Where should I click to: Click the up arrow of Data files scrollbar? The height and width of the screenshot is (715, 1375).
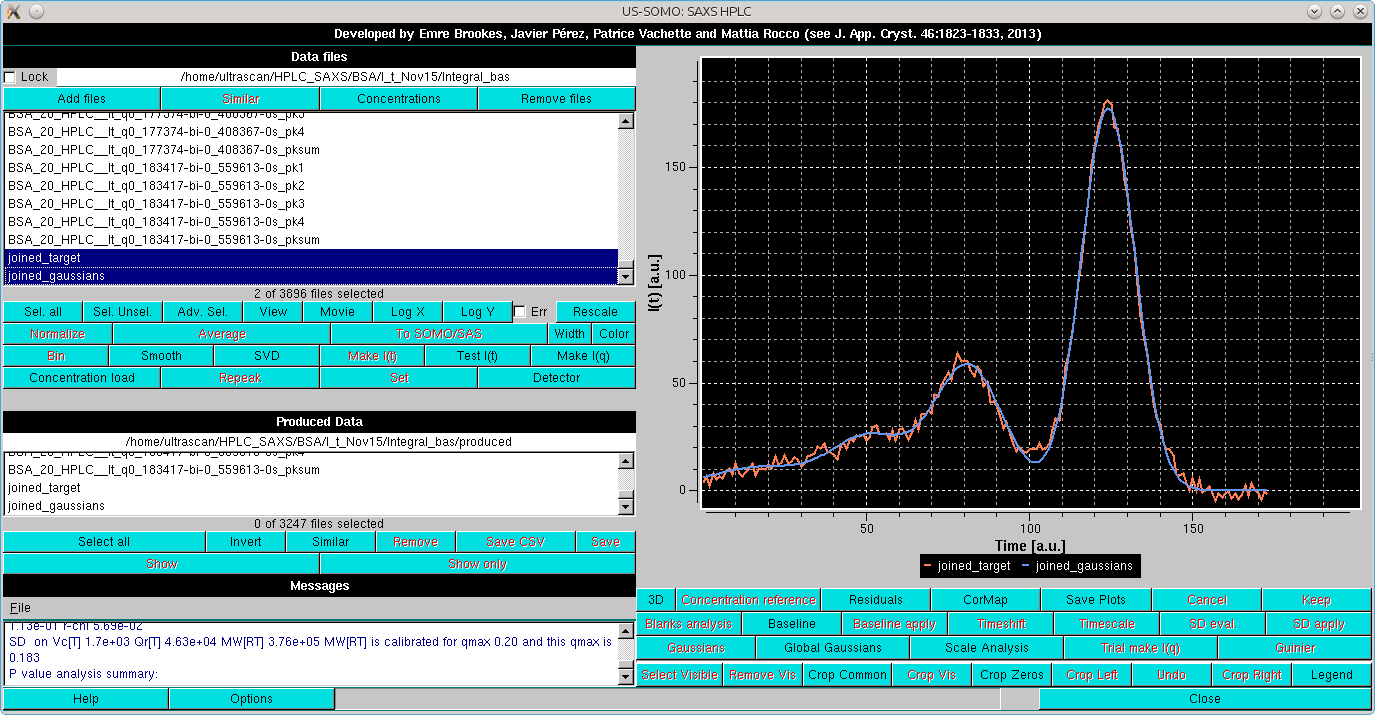(626, 121)
